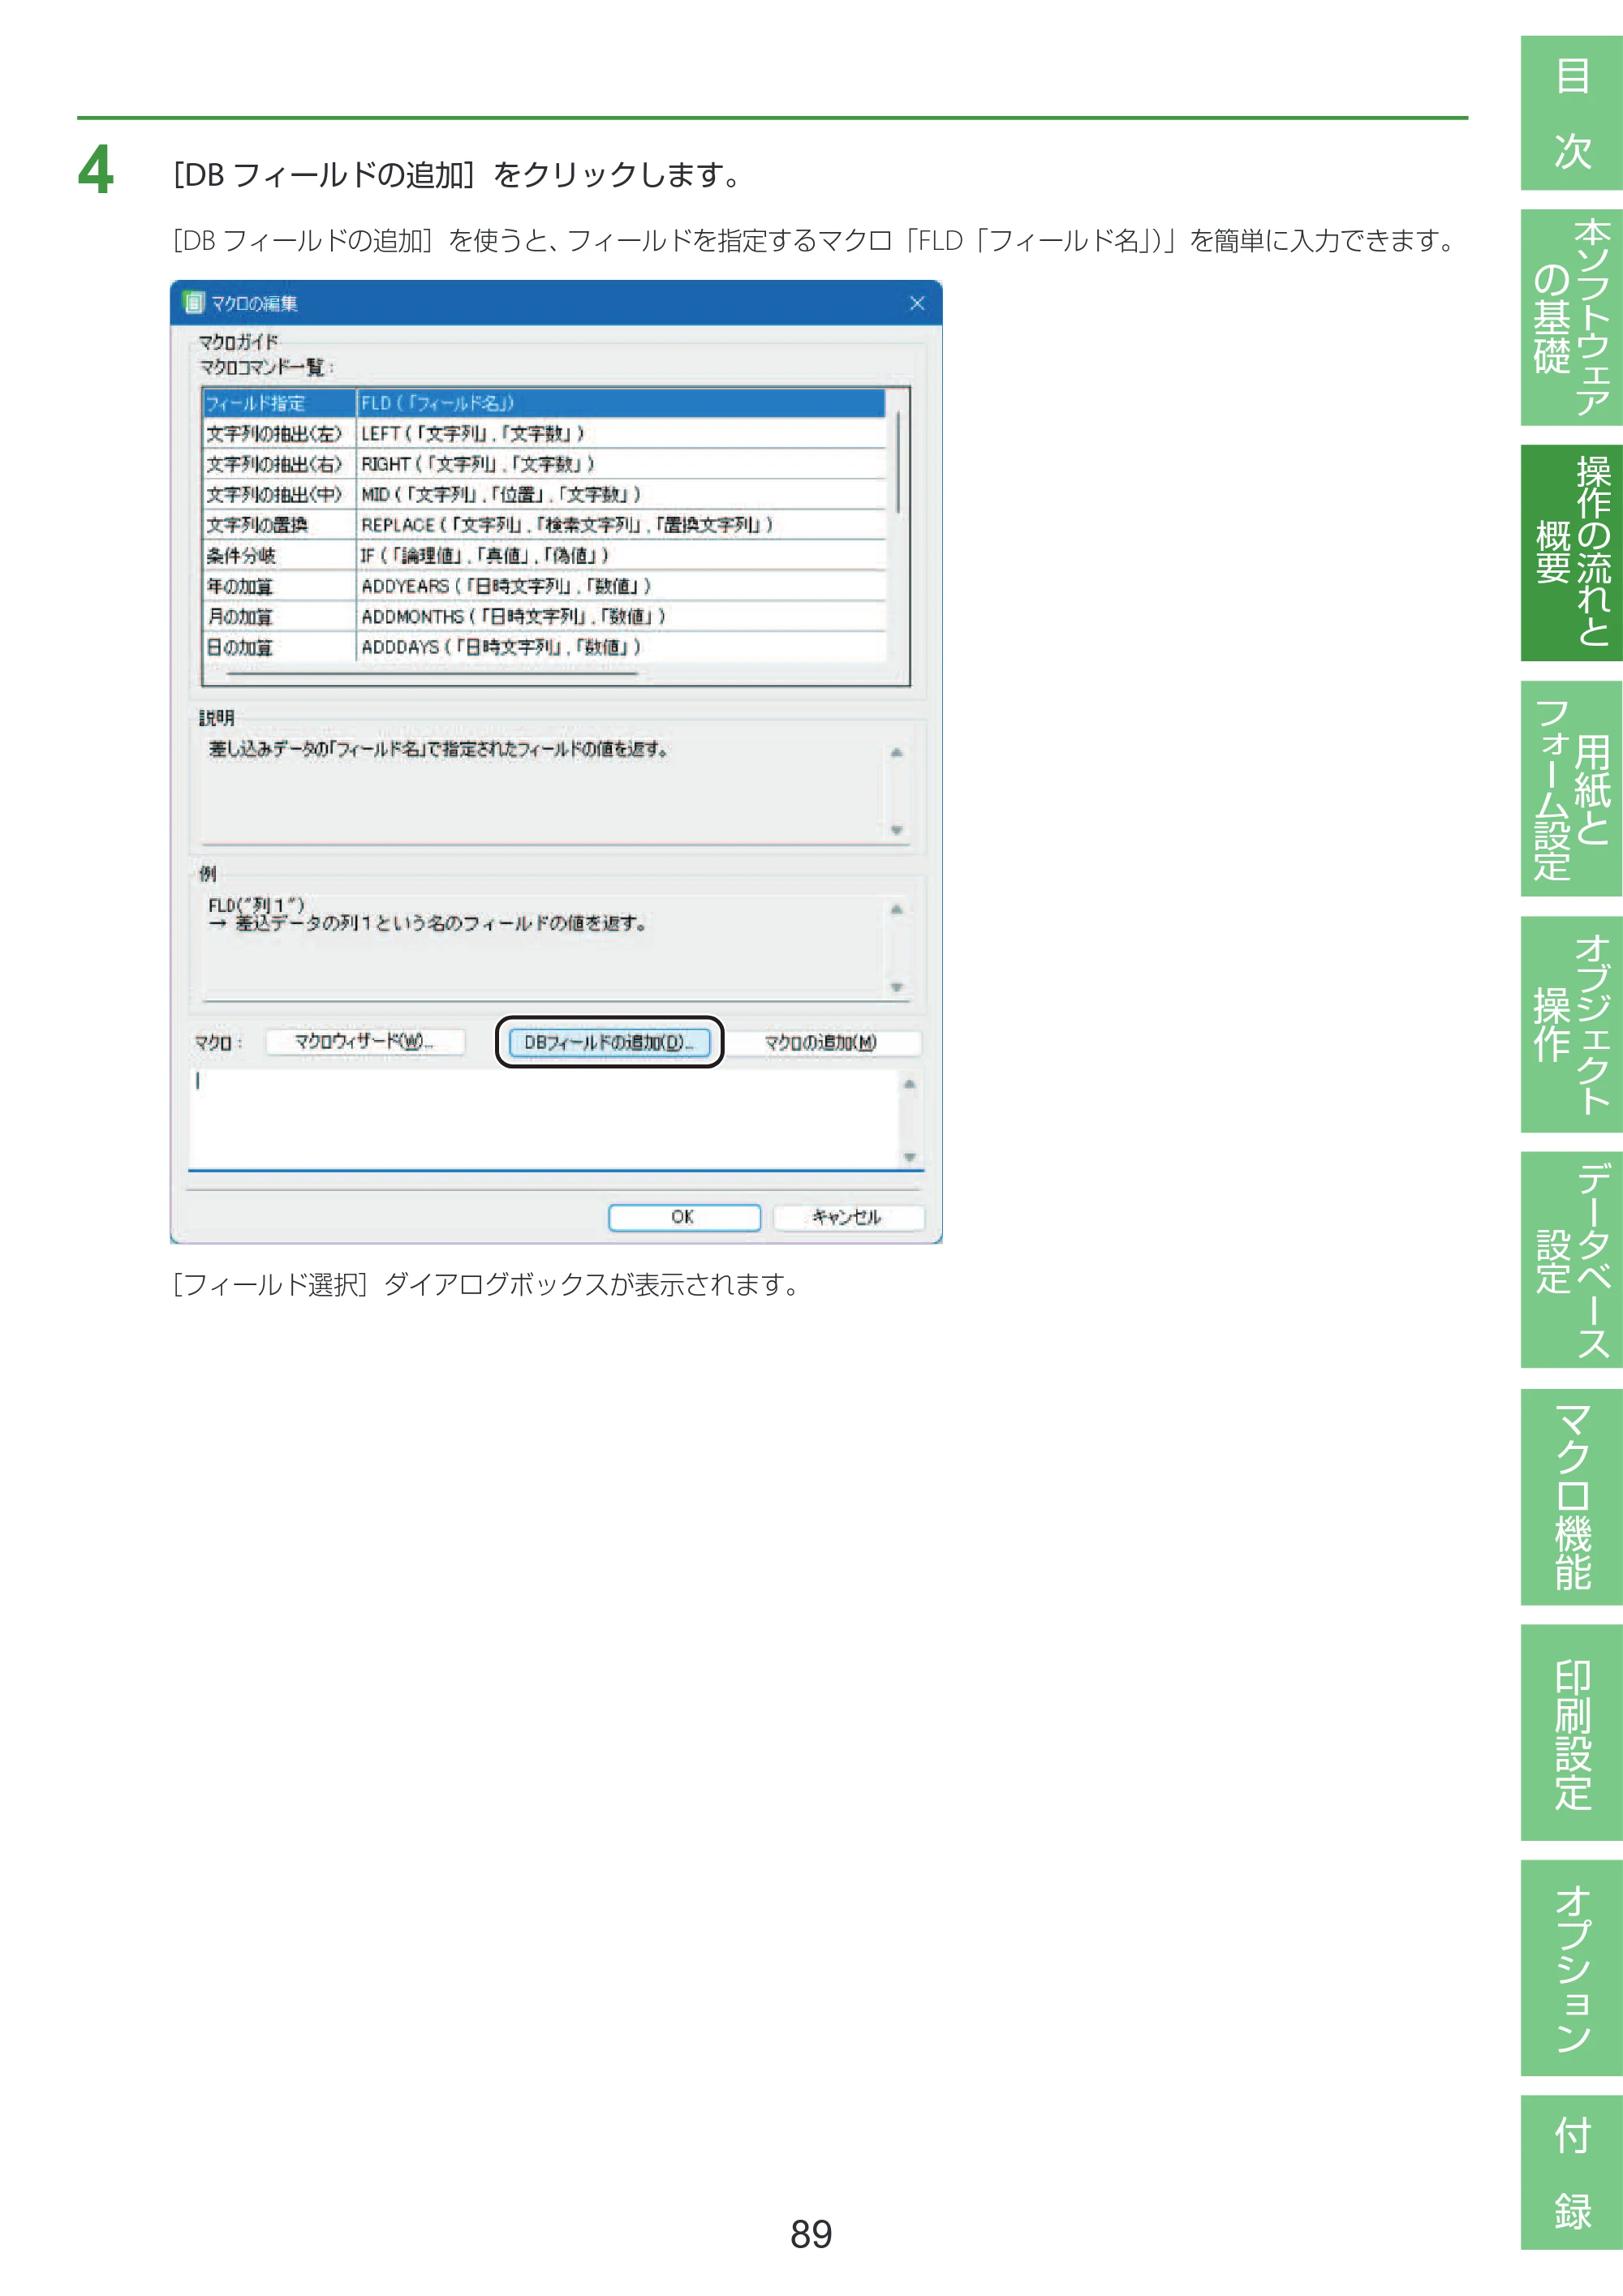
Task: Click the マクロの追加(M) button
Action: [821, 1042]
